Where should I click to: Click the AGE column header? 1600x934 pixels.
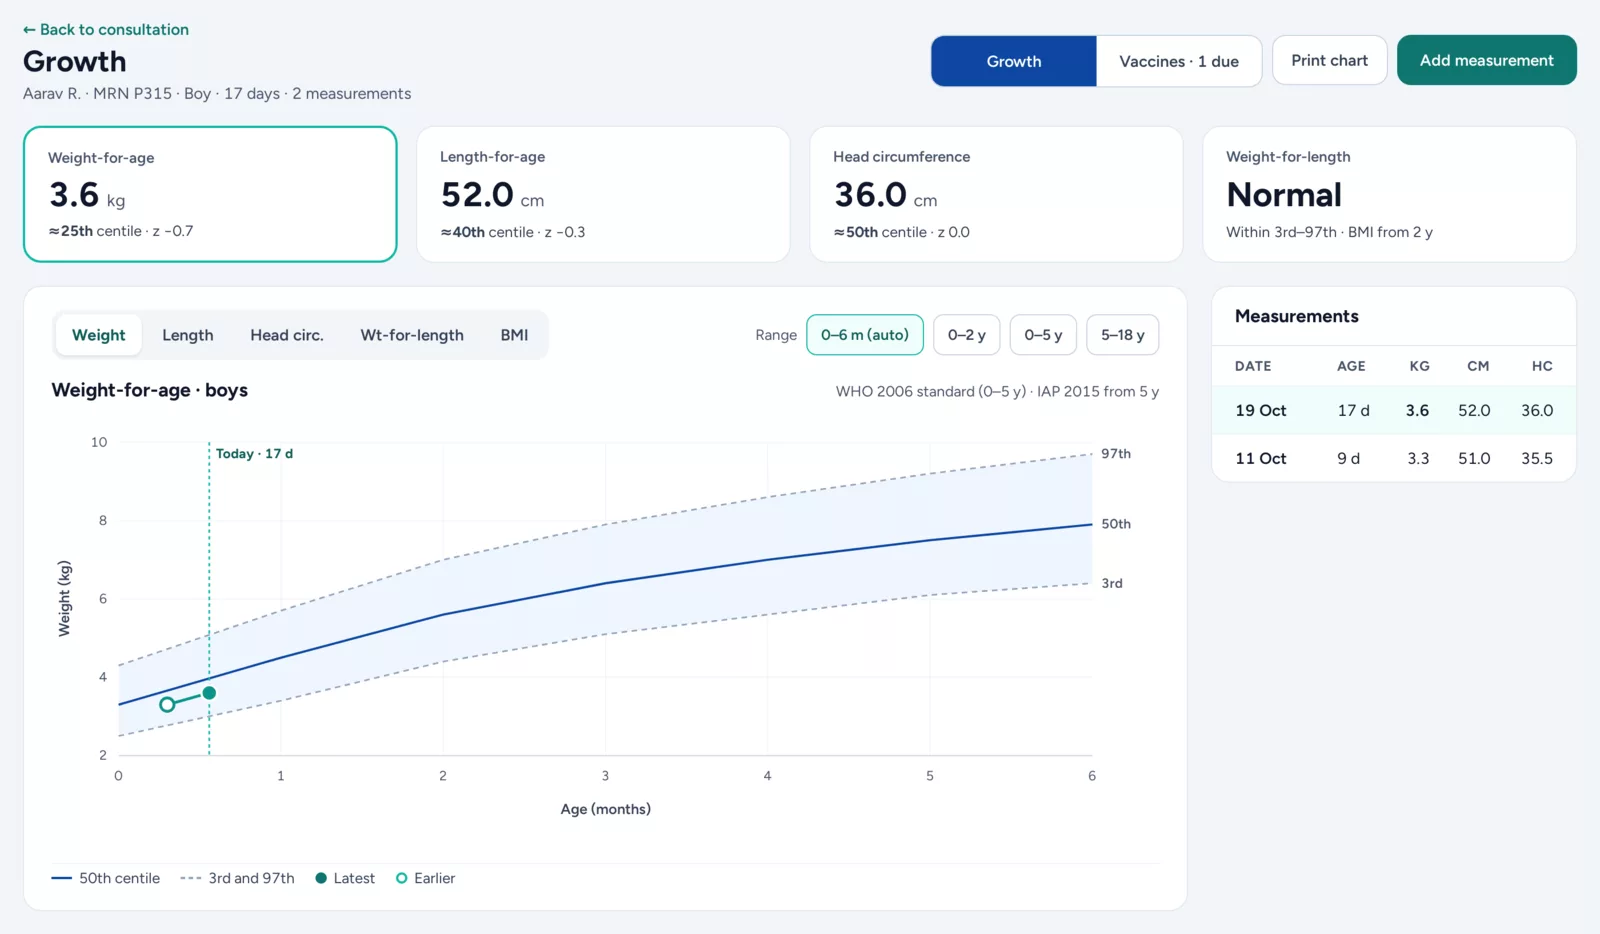coord(1351,366)
